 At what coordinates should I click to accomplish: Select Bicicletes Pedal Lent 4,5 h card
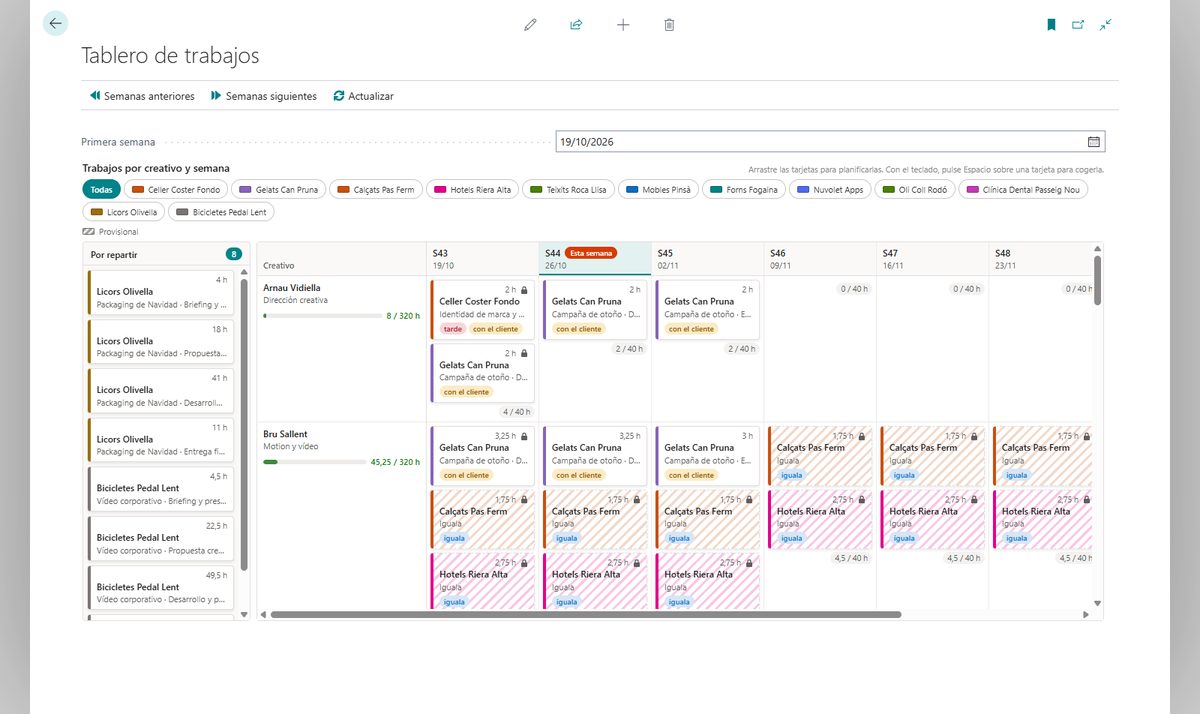(160, 489)
